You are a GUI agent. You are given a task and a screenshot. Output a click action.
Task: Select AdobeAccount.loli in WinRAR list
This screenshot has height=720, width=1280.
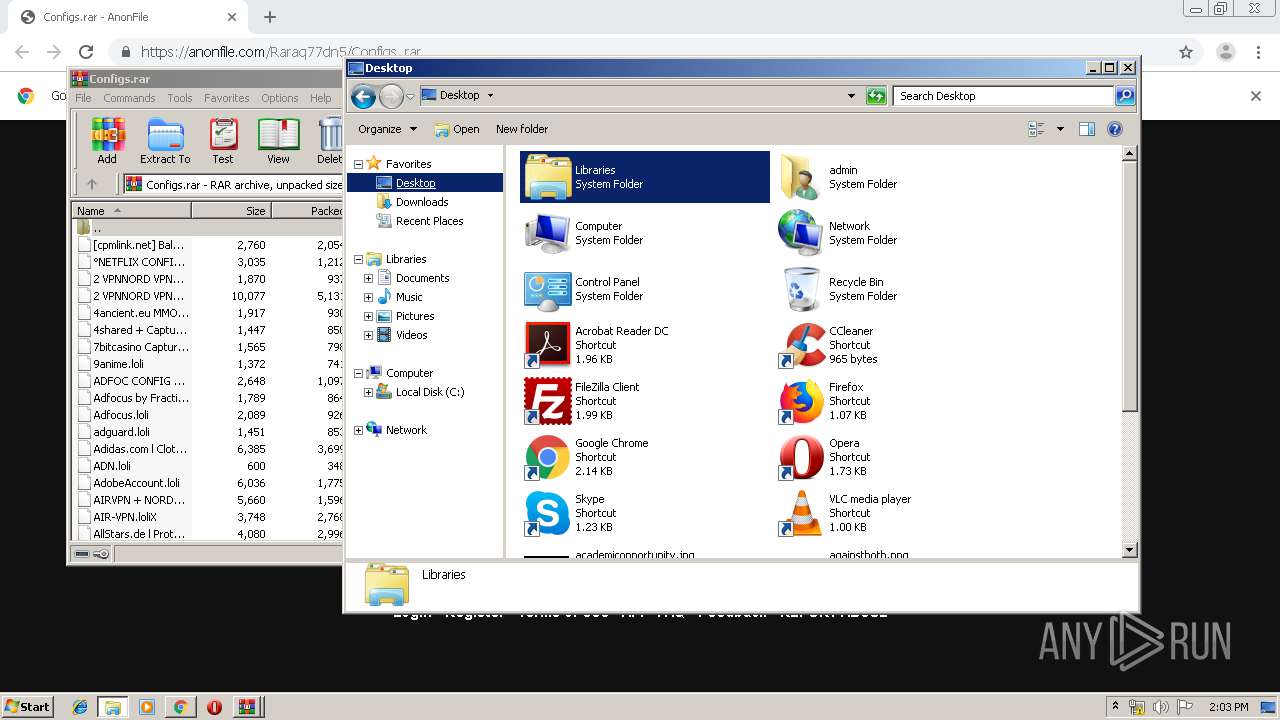coord(136,483)
